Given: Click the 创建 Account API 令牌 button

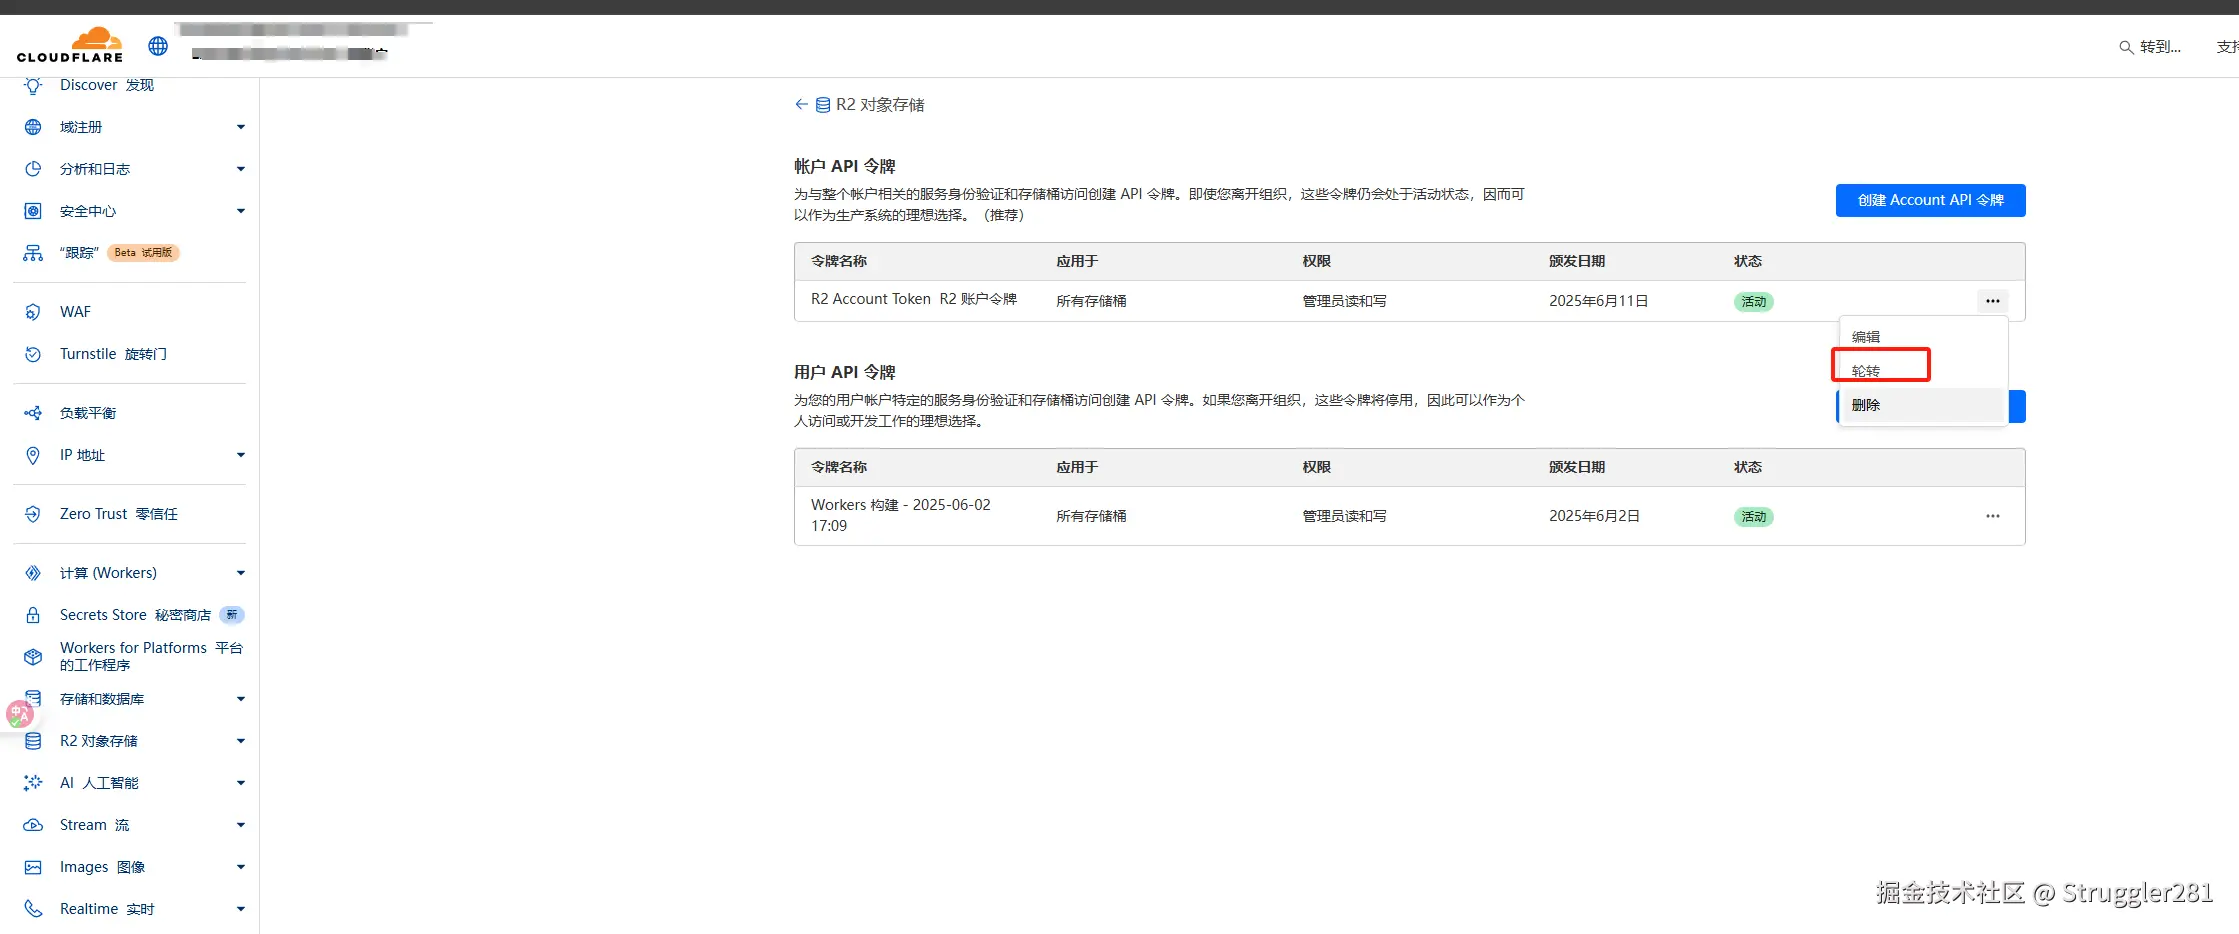Looking at the screenshot, I should tap(1930, 200).
